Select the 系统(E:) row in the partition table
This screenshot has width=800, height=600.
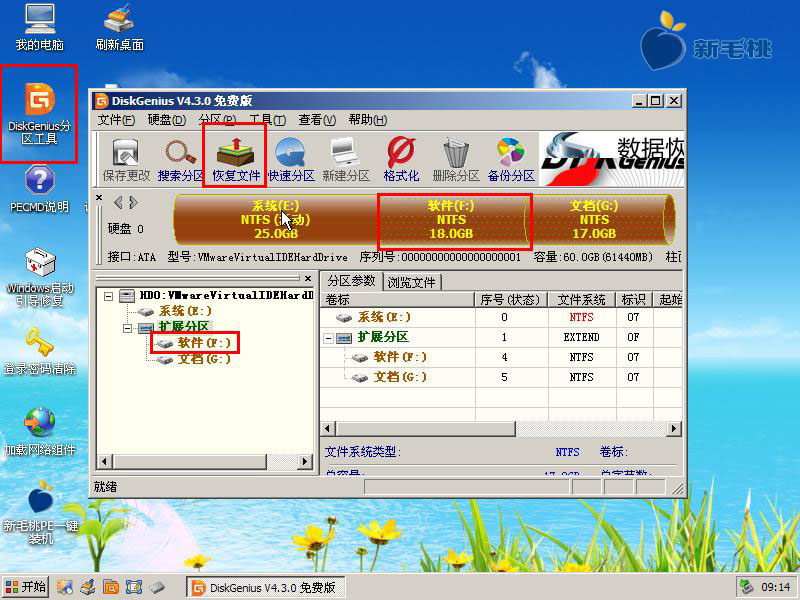click(x=501, y=317)
